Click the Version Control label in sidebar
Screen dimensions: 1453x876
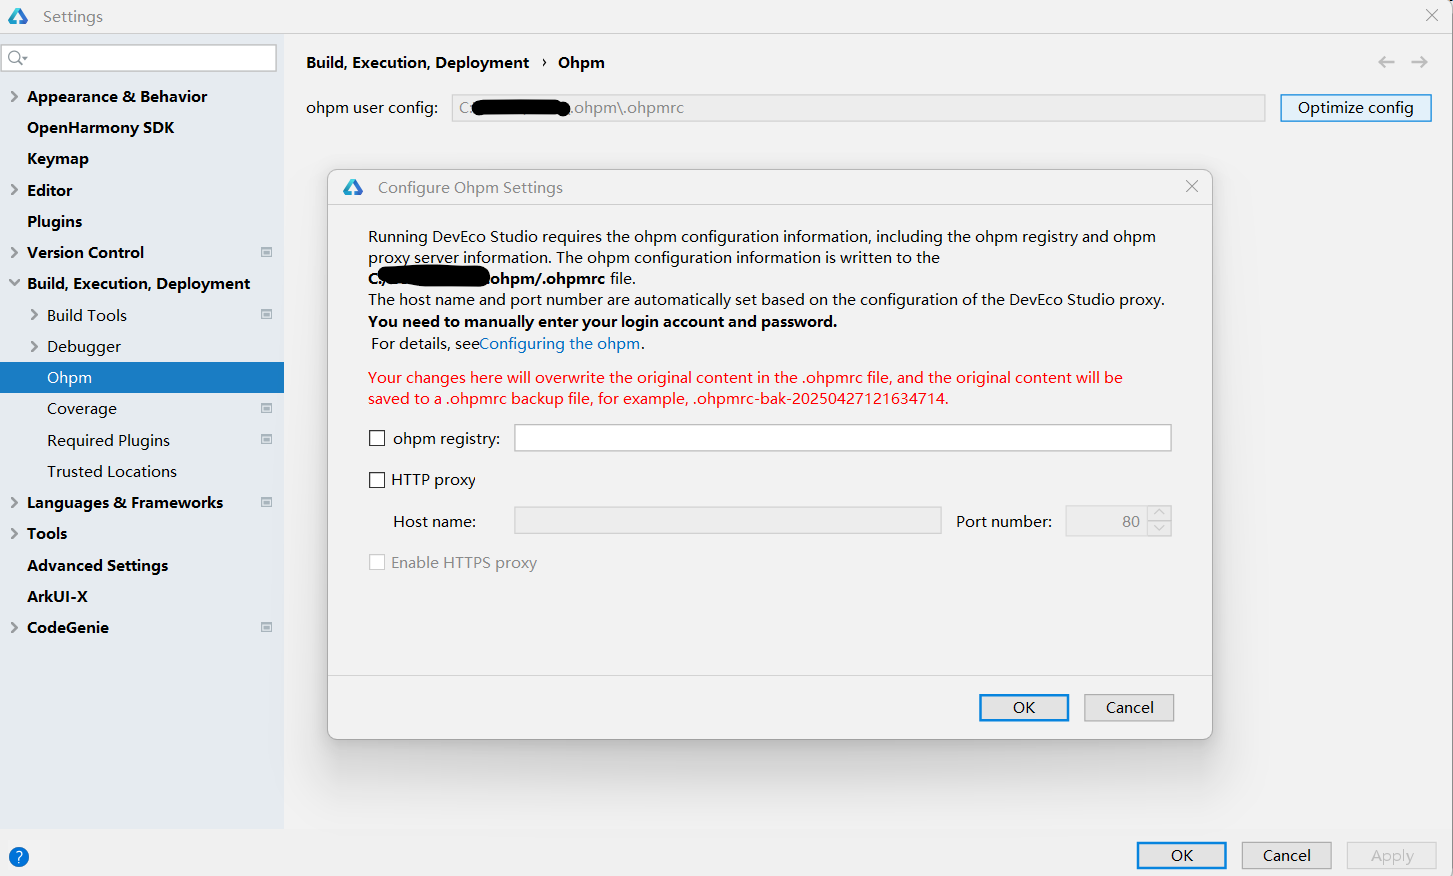[85, 252]
